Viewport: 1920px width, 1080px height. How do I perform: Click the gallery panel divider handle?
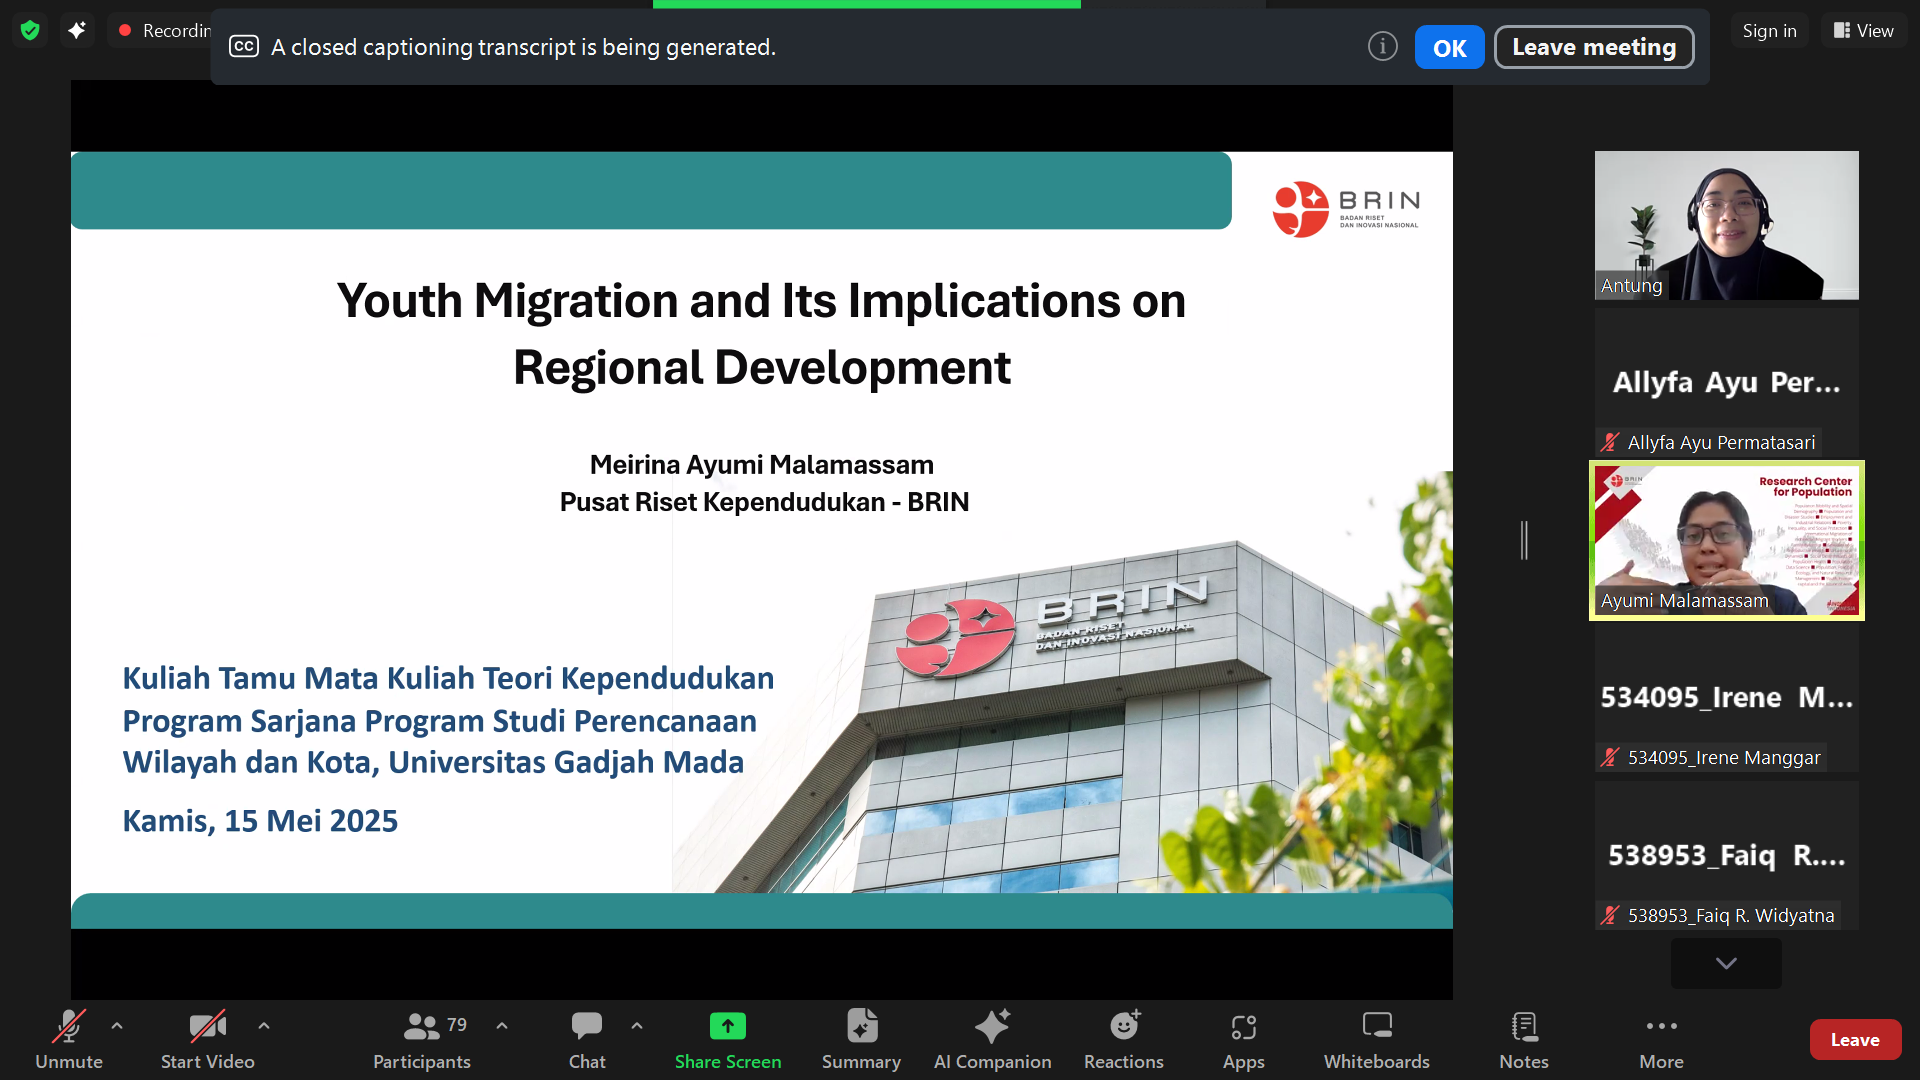click(1524, 540)
